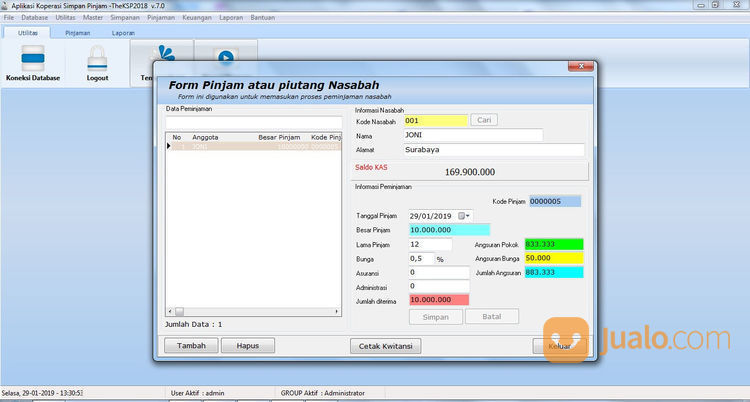Click the Asuransi field

click(439, 273)
